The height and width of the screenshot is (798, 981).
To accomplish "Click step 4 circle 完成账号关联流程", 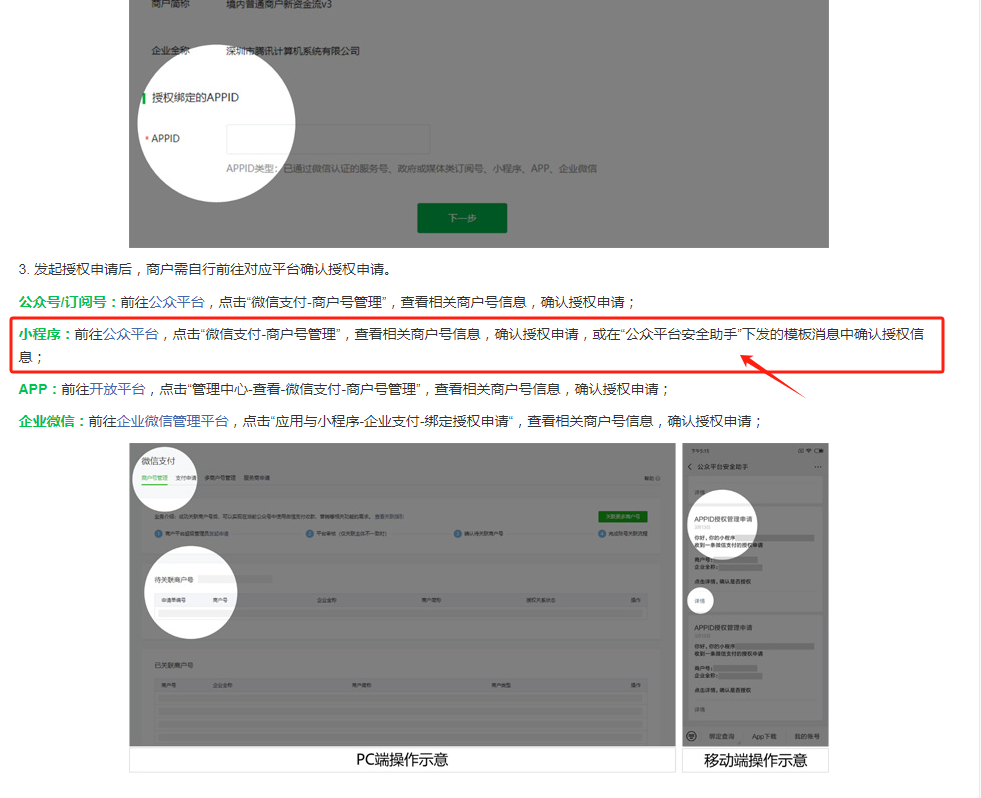I will coord(602,534).
